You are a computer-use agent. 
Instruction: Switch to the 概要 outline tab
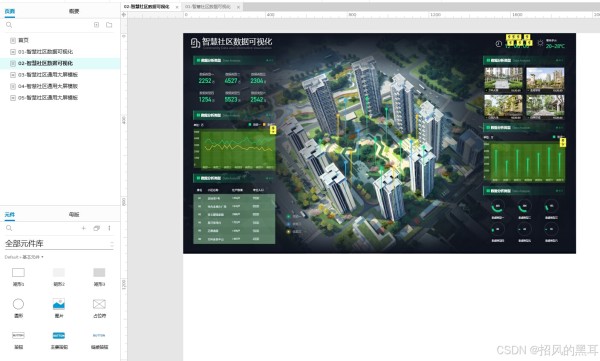tap(74, 11)
